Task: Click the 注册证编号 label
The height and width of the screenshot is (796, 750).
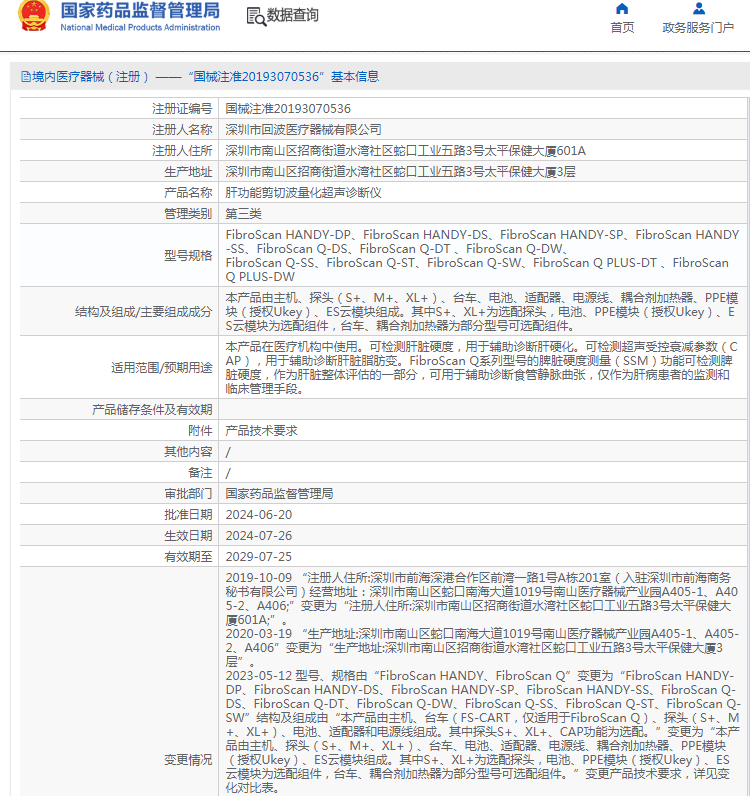Action: pyautogui.click(x=182, y=109)
